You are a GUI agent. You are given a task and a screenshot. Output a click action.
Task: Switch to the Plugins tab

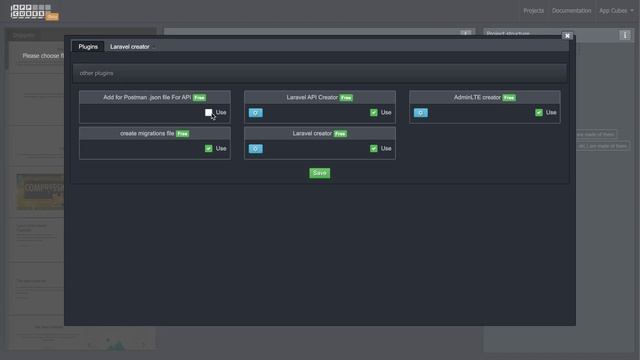pyautogui.click(x=88, y=47)
